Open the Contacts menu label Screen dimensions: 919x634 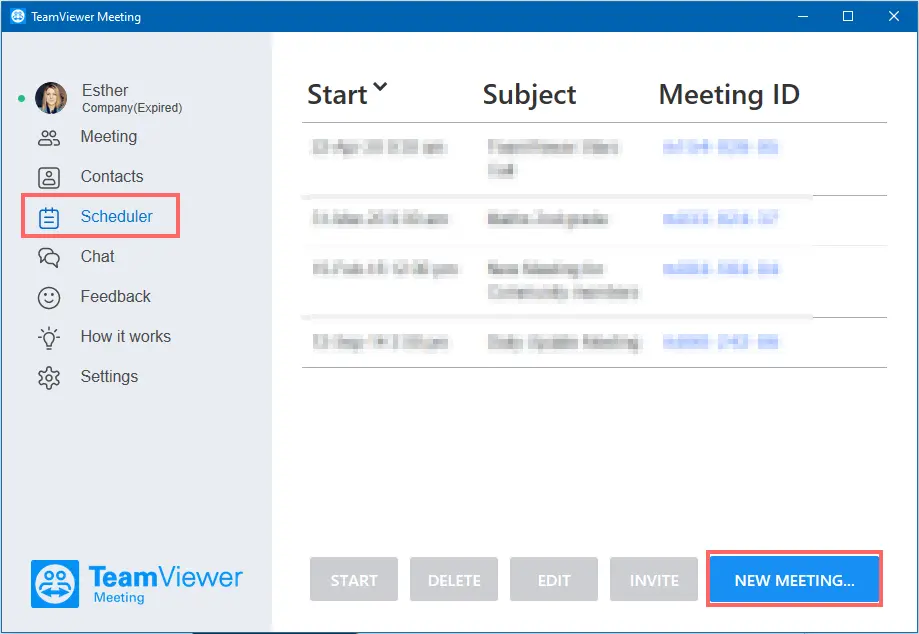coord(112,176)
